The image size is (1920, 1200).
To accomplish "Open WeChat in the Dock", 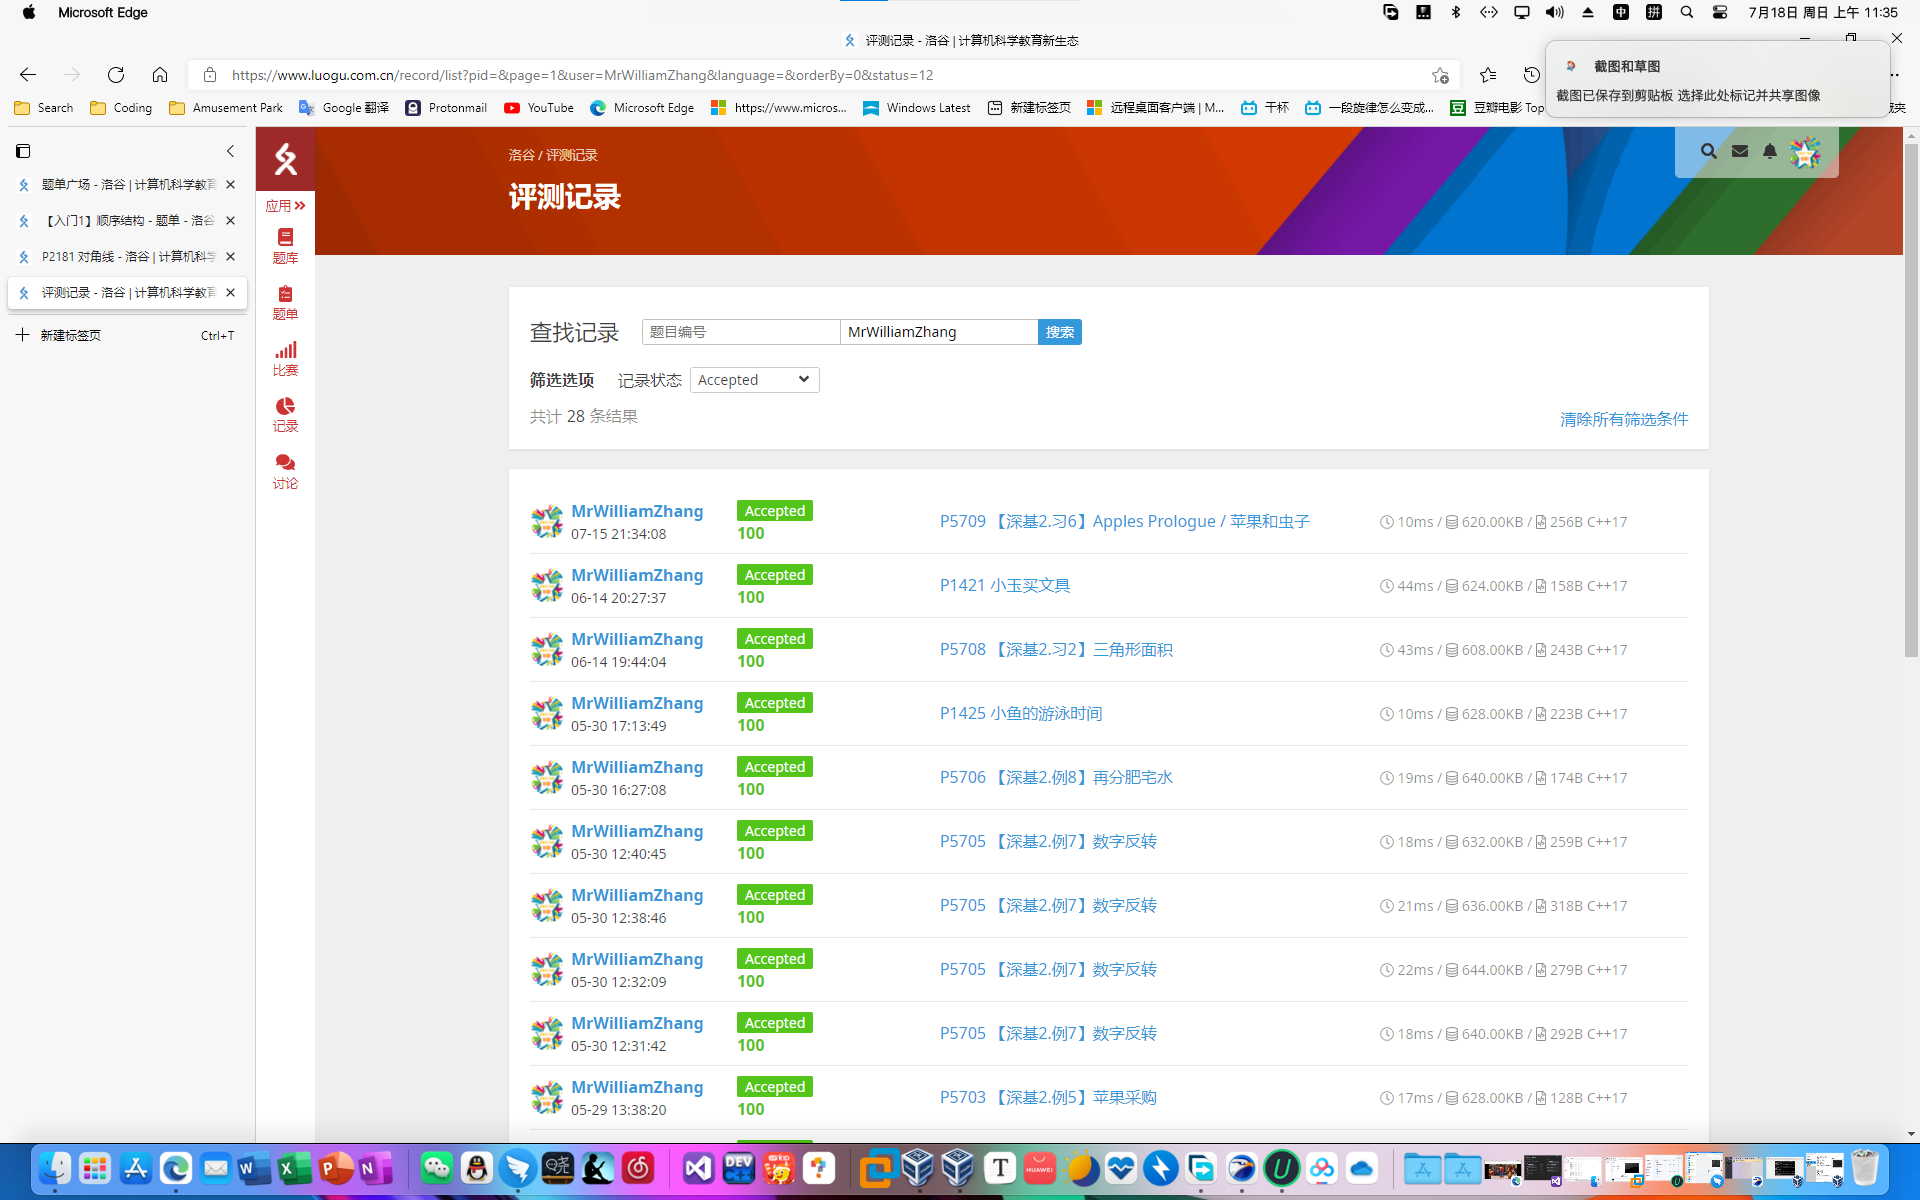I will point(436,1168).
